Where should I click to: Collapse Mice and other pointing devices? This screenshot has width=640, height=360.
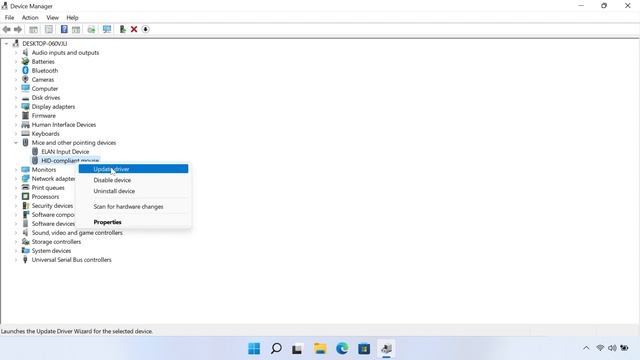tap(16, 143)
